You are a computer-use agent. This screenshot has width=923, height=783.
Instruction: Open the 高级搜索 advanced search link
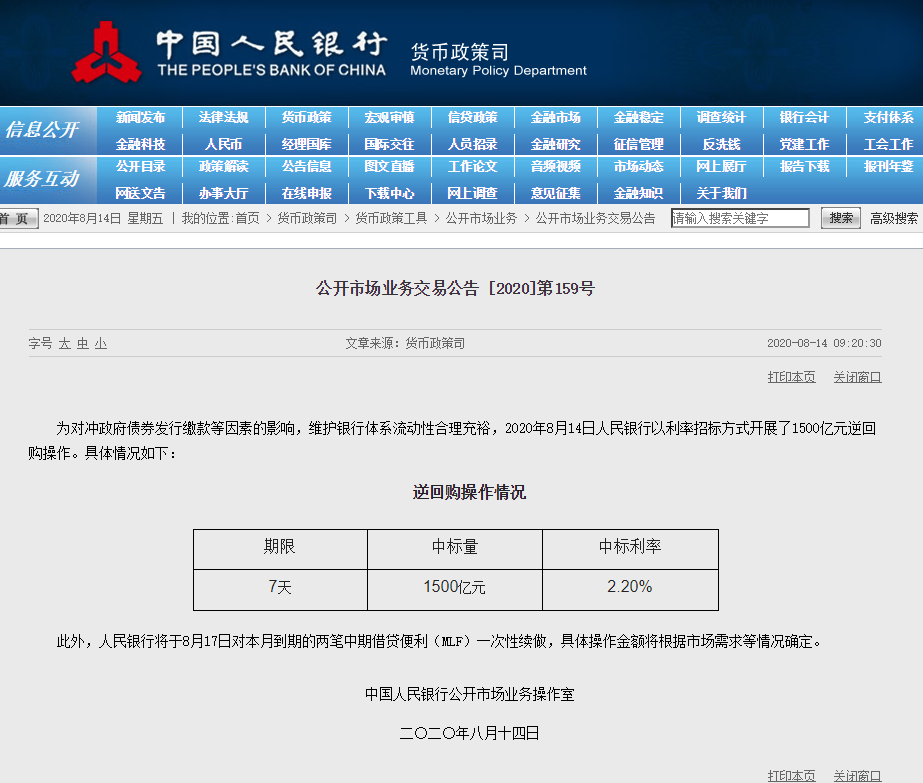(x=893, y=218)
